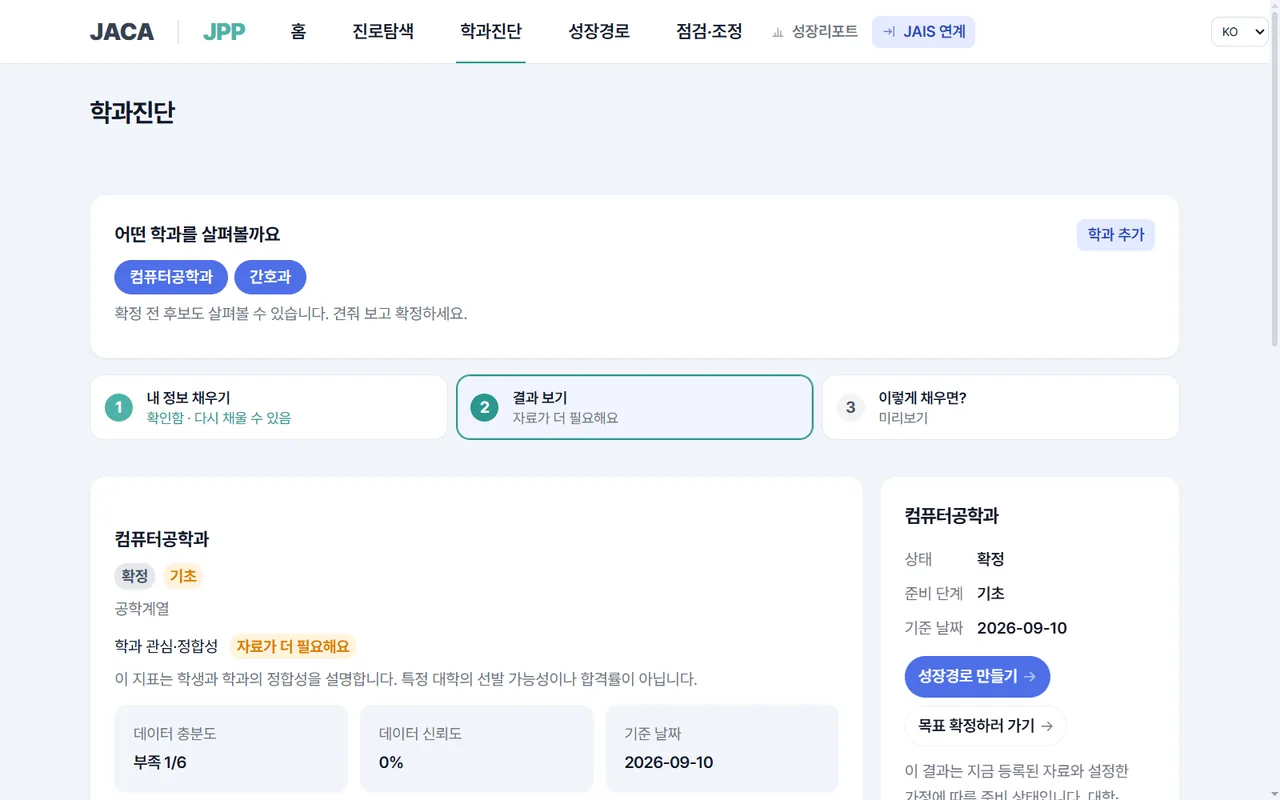The width and height of the screenshot is (1280, 800).
Task: Click the JACA logo
Action: point(122,32)
